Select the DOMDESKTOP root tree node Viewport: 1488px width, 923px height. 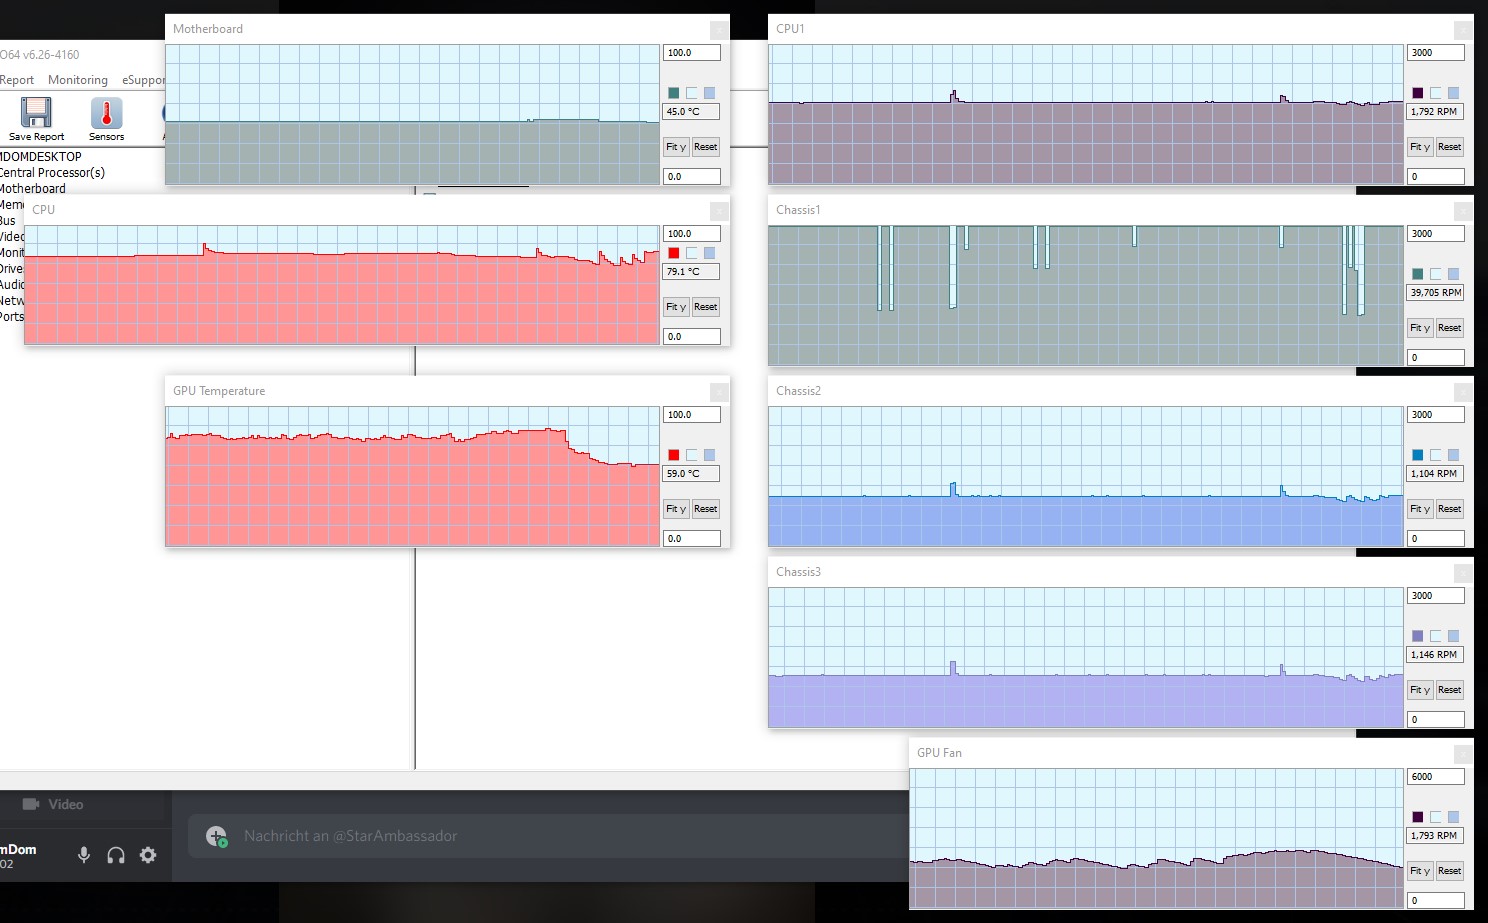(x=41, y=156)
